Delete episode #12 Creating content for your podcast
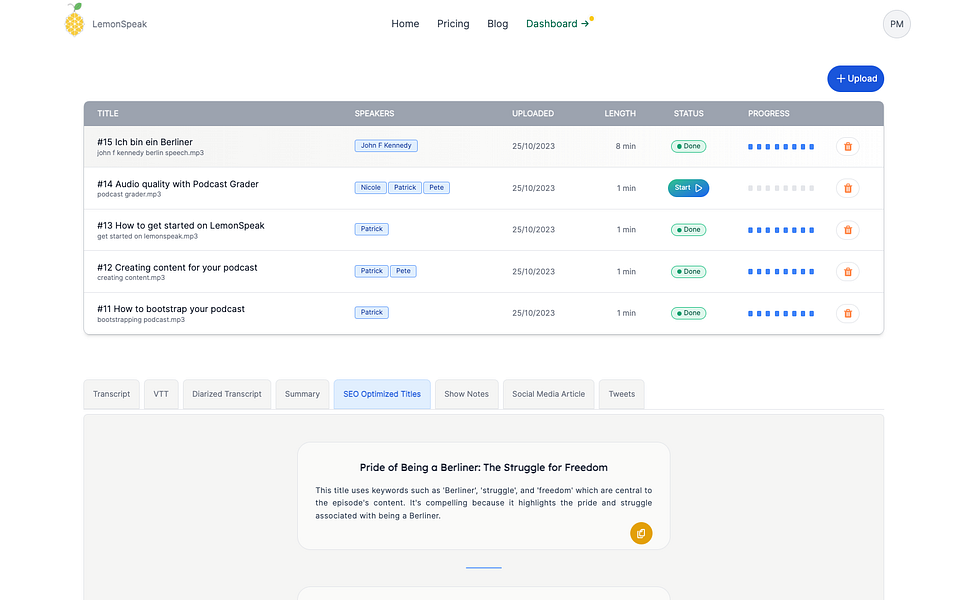972x600 pixels. pos(847,271)
